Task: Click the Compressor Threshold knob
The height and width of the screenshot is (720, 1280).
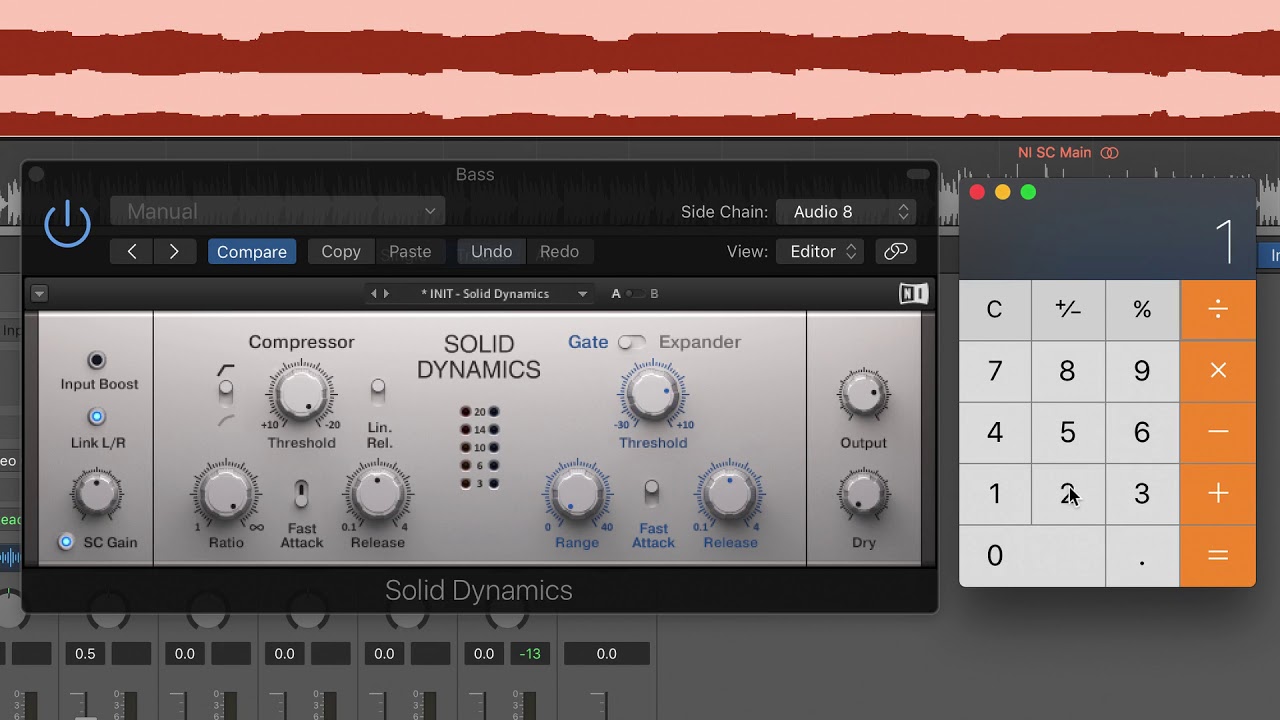Action: point(301,394)
